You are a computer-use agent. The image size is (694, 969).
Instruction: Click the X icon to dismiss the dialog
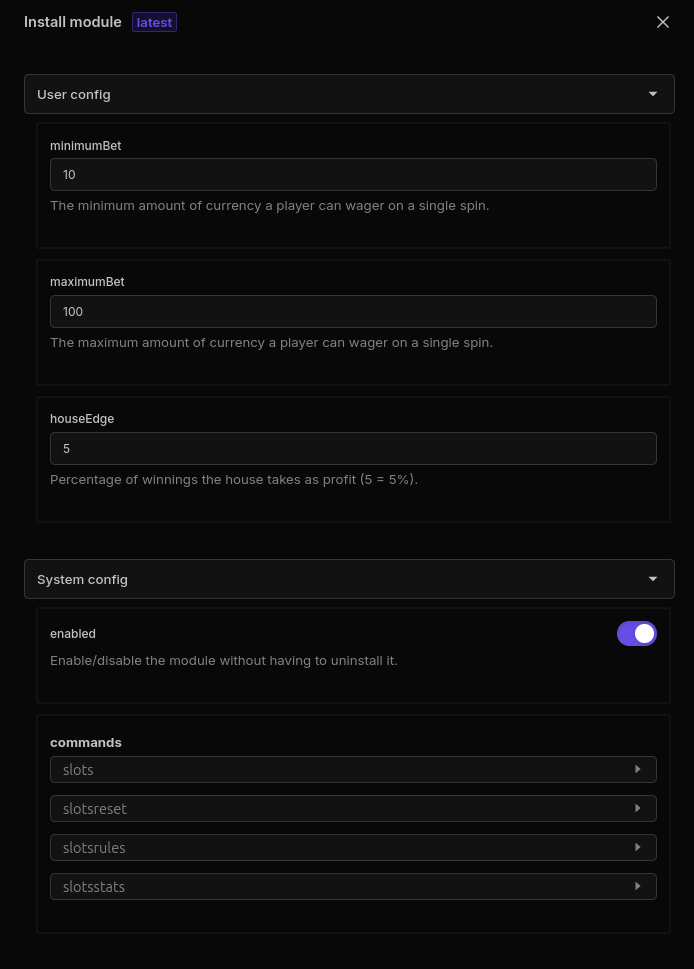tap(663, 21)
